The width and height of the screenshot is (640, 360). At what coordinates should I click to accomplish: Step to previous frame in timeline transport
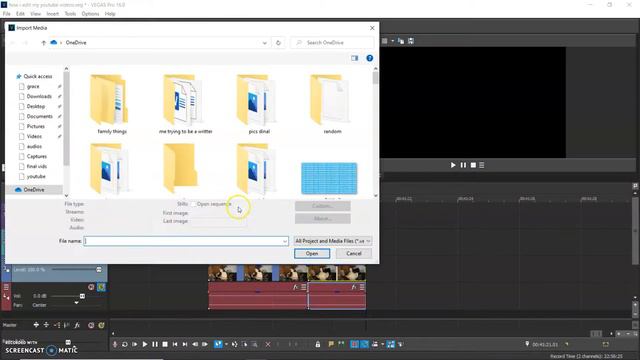(195, 344)
